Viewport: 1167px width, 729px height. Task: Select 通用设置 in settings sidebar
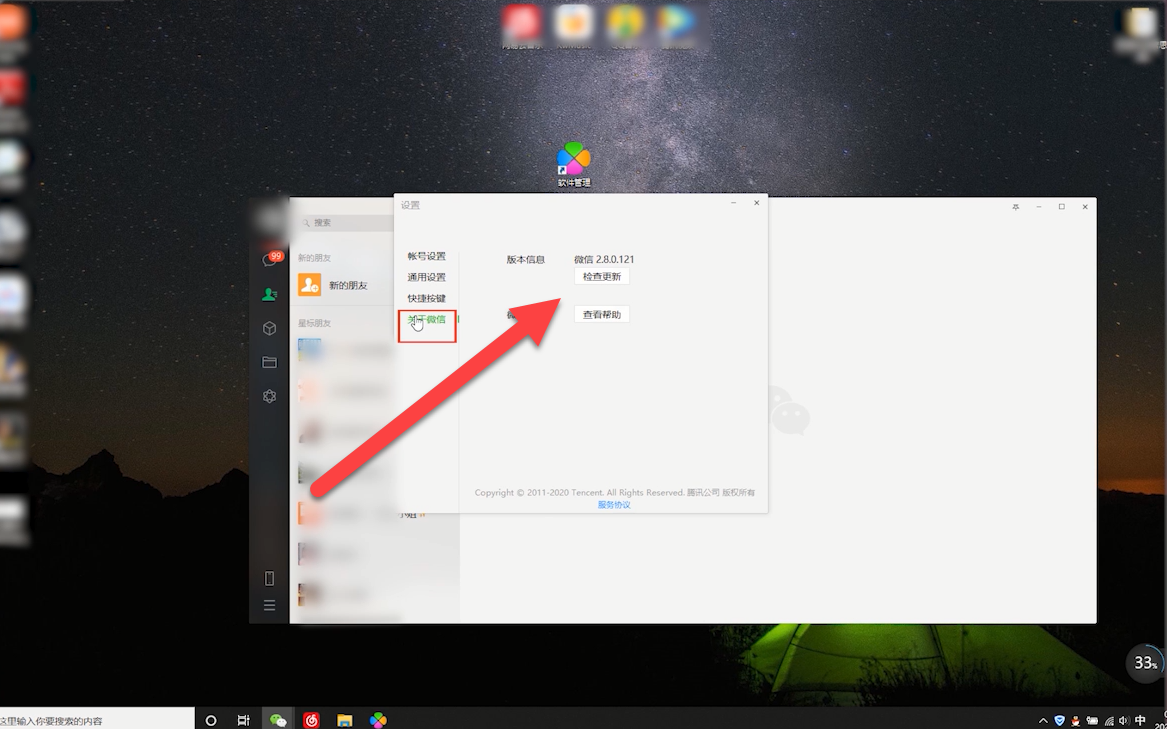point(426,277)
